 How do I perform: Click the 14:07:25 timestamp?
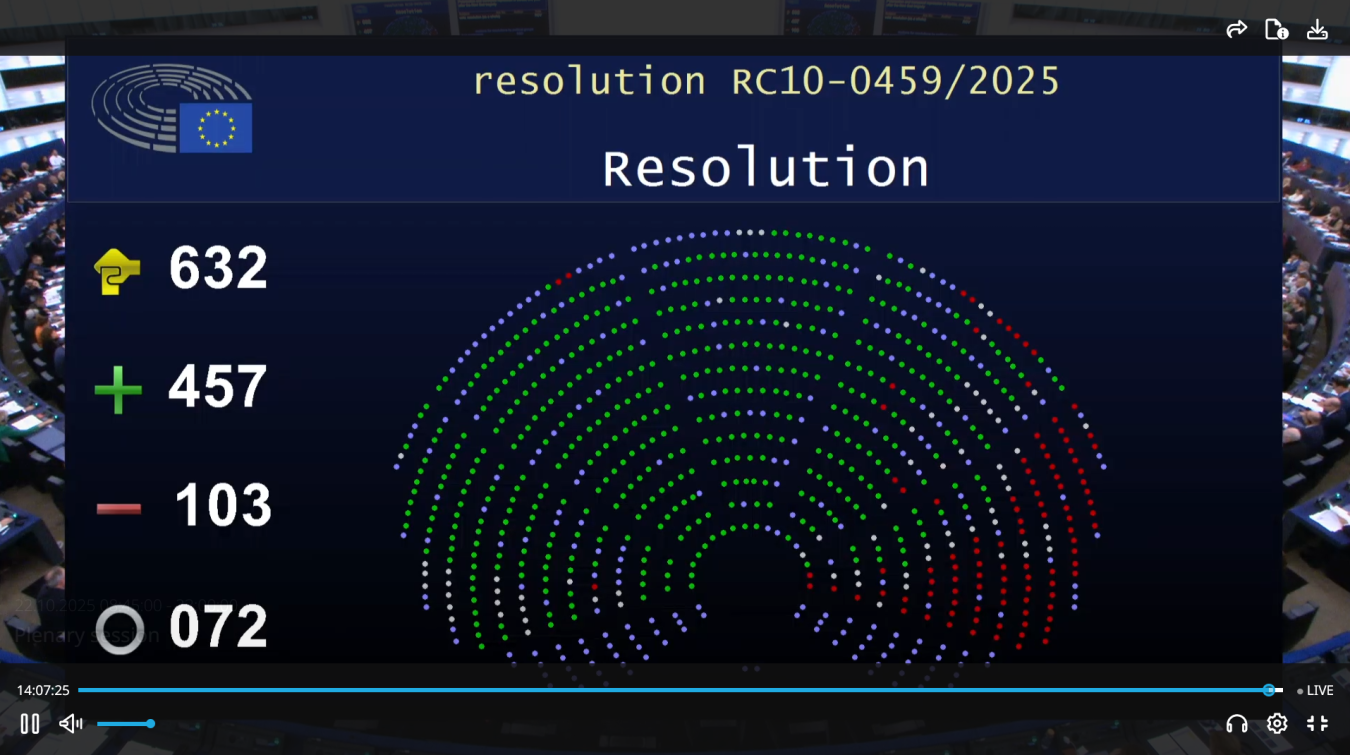click(43, 690)
